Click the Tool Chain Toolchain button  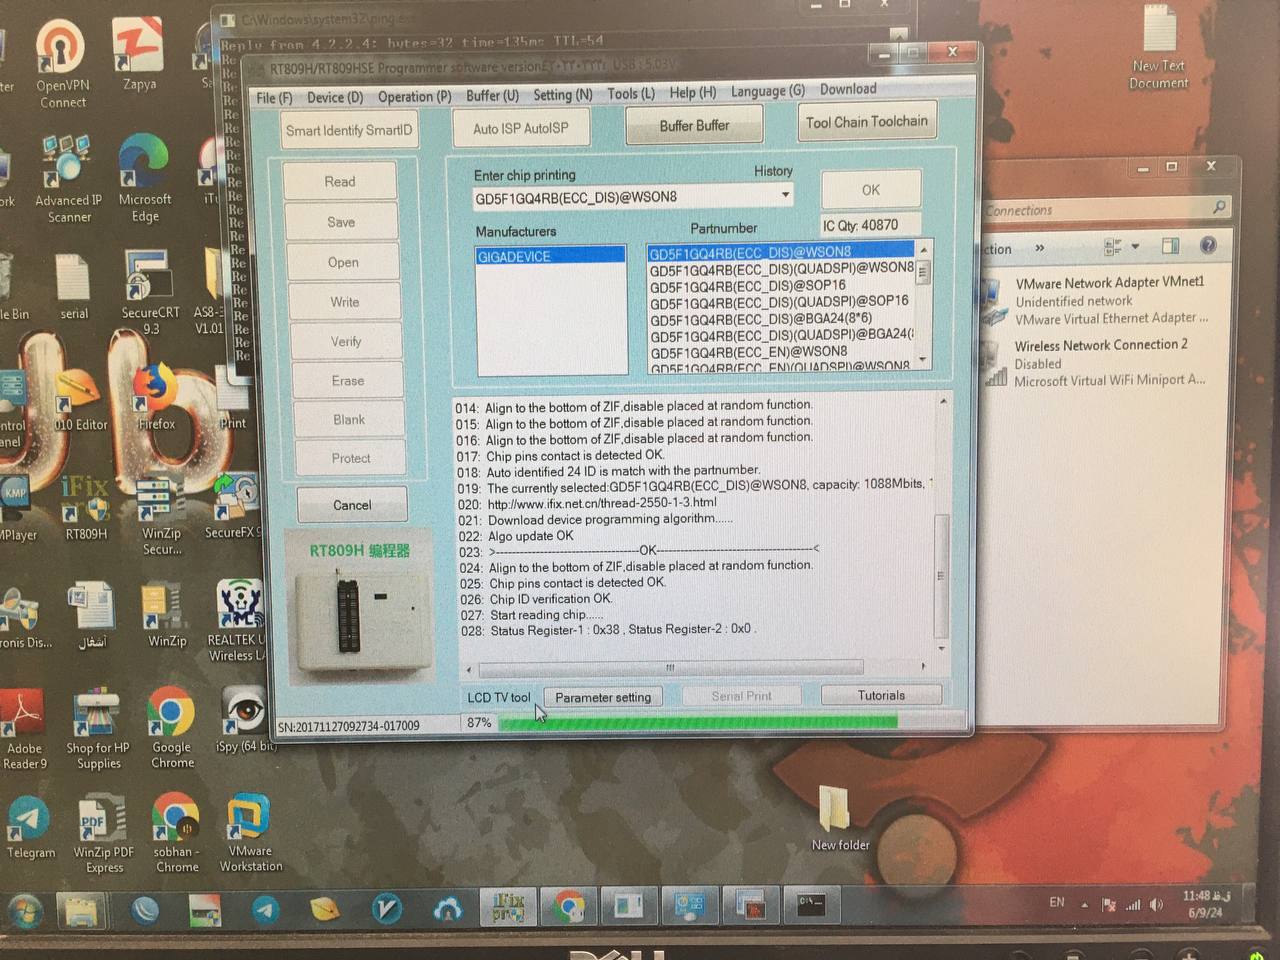click(x=867, y=122)
